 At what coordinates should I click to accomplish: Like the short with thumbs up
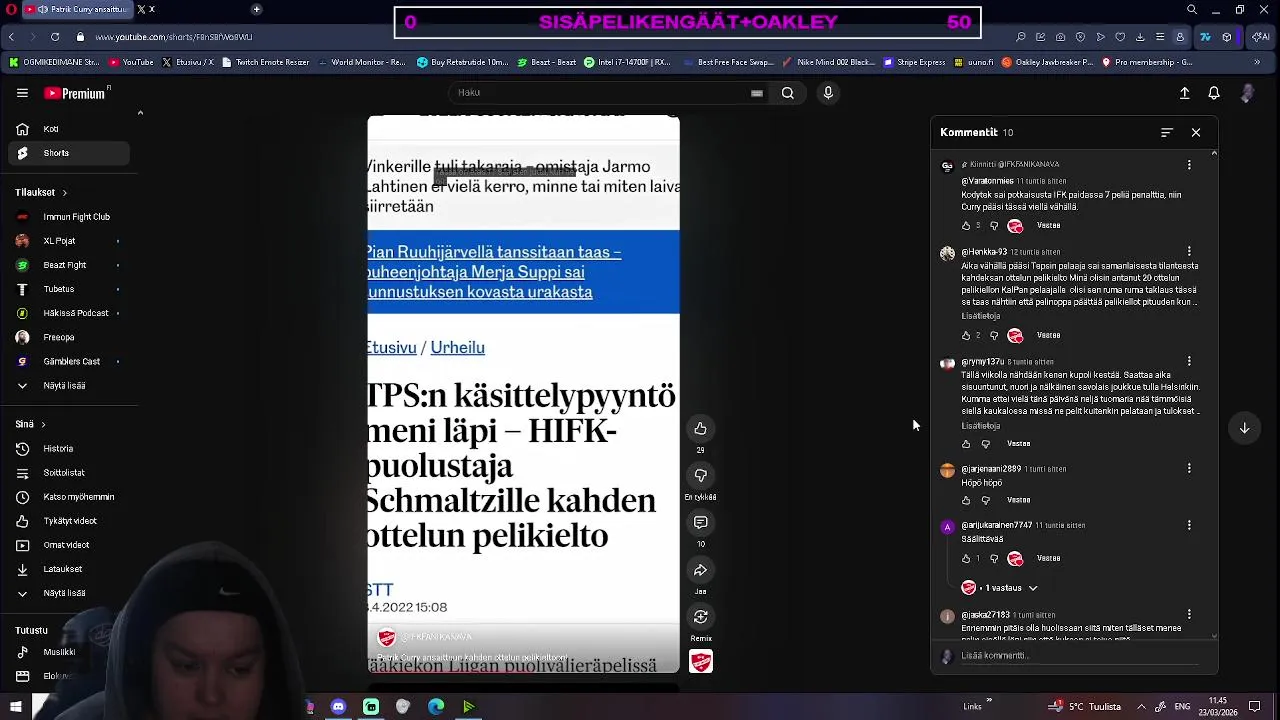[700, 429]
